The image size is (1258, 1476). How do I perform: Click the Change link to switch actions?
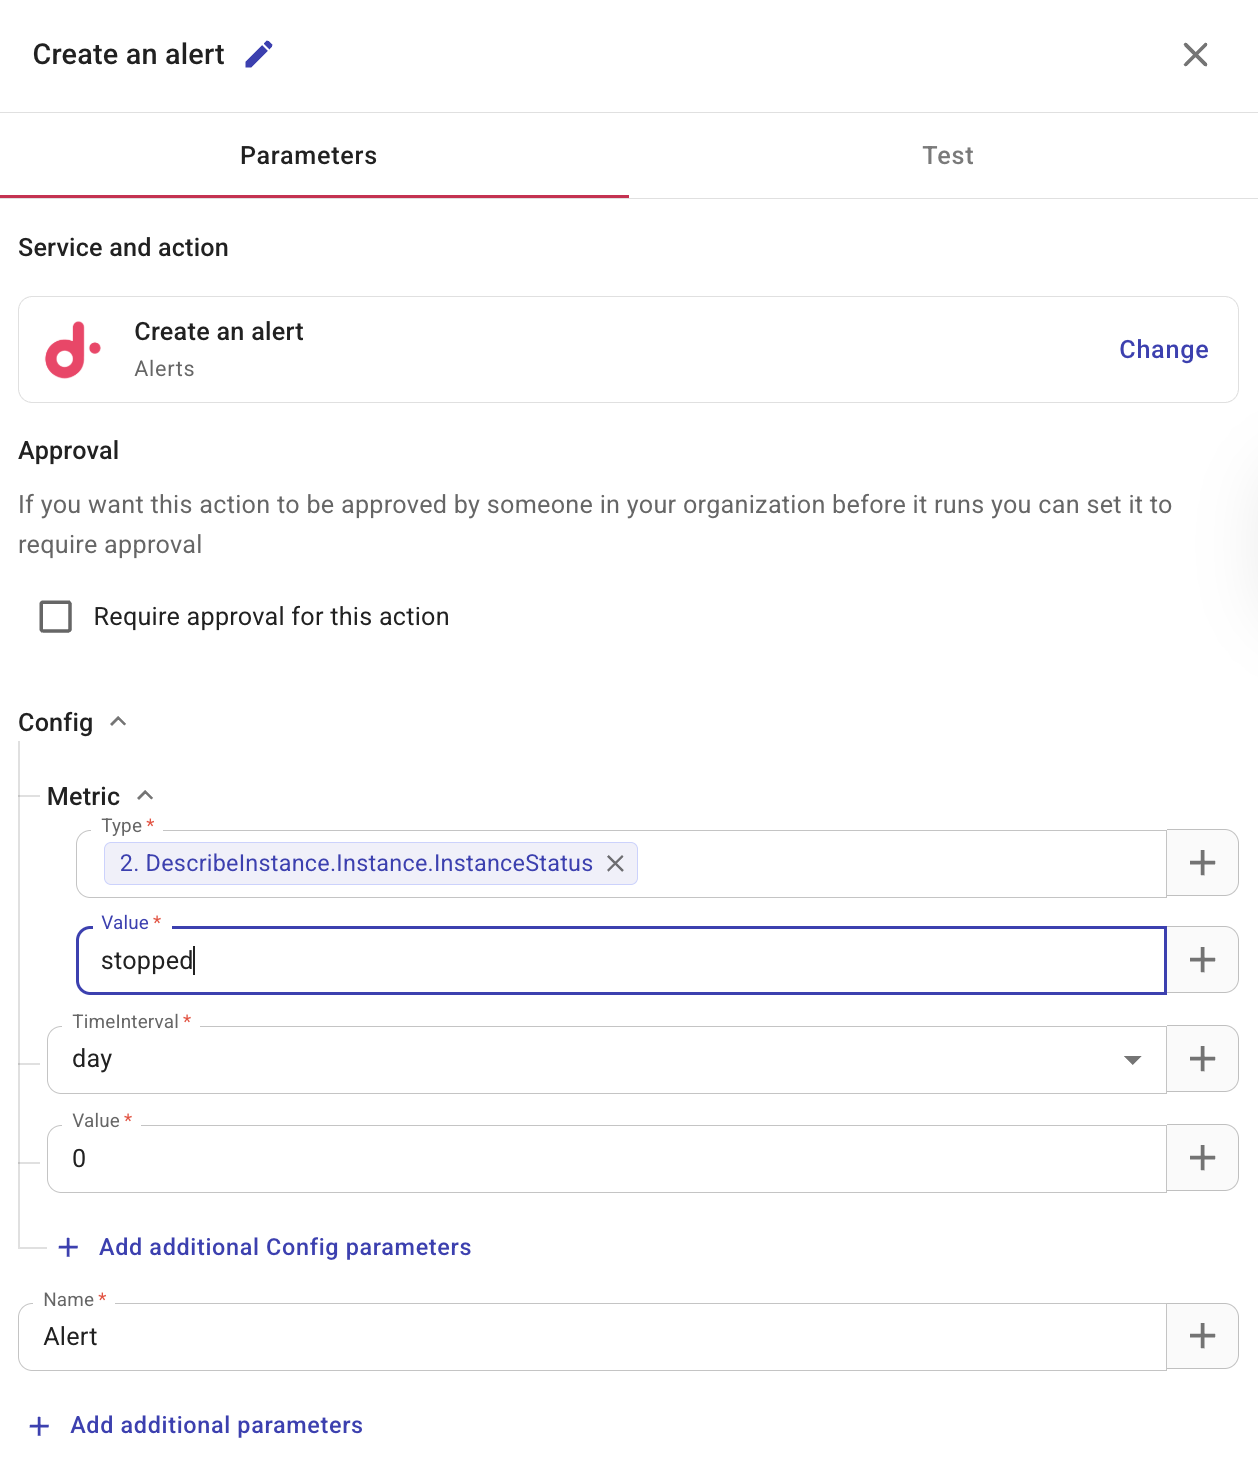point(1163,349)
